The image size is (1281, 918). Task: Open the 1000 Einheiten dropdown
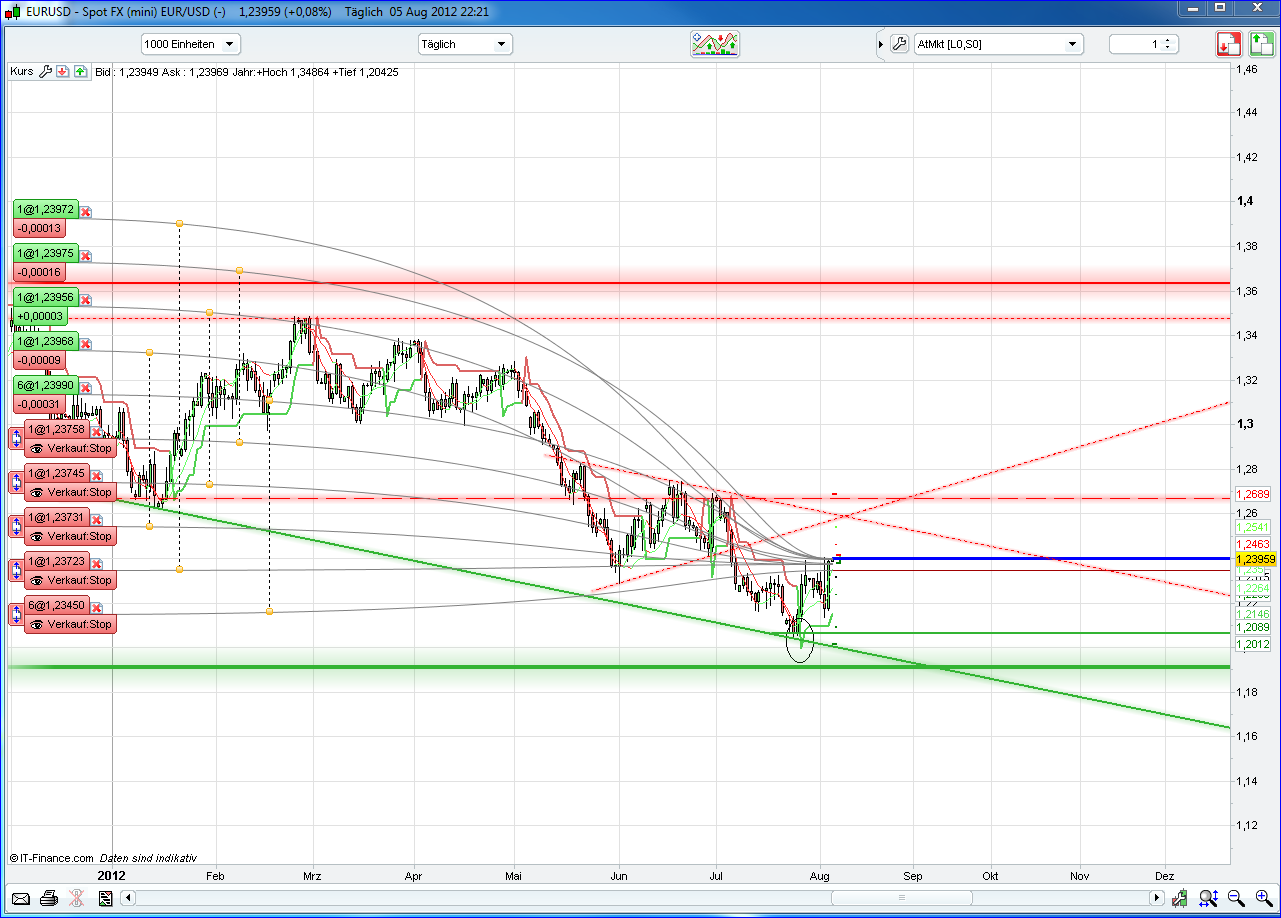[190, 44]
